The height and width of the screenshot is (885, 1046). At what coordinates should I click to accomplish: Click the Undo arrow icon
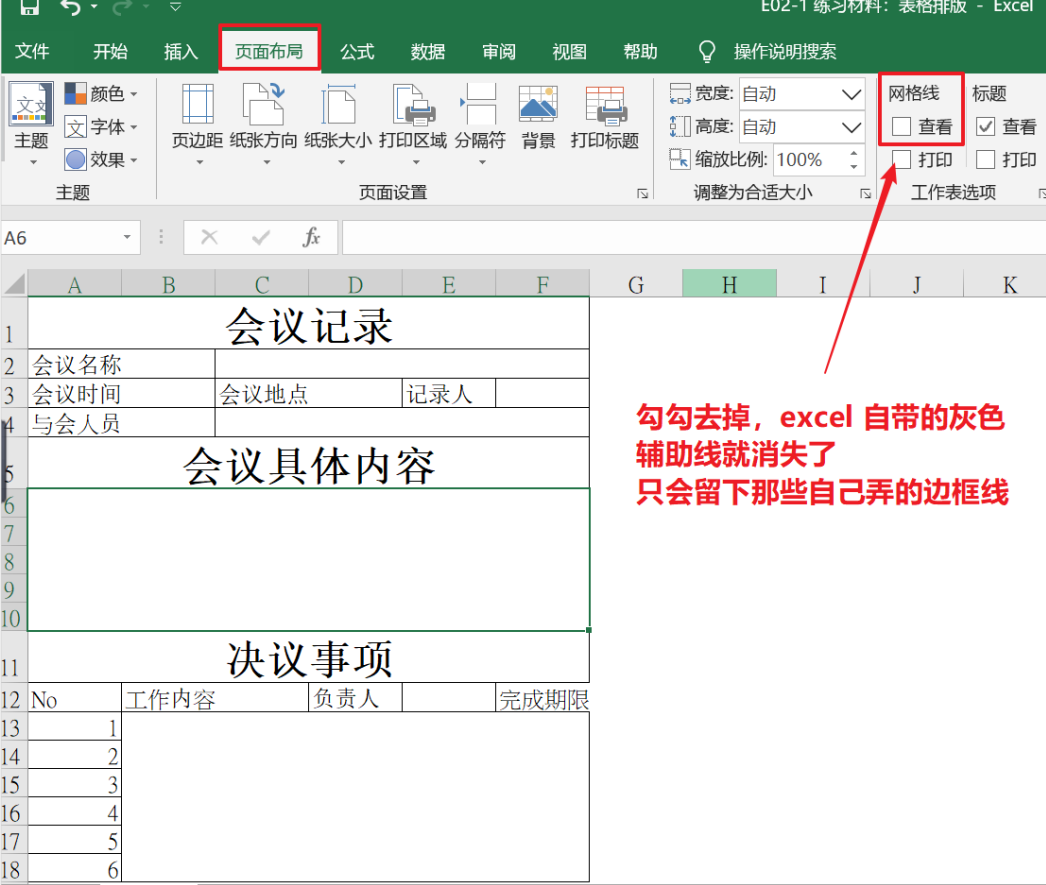click(71, 7)
